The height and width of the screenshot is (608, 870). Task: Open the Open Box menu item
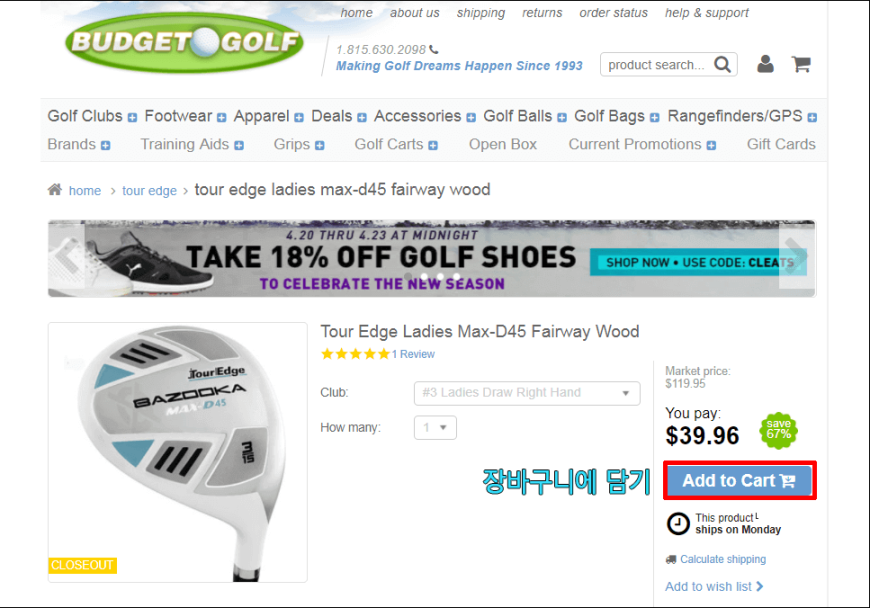tap(502, 144)
